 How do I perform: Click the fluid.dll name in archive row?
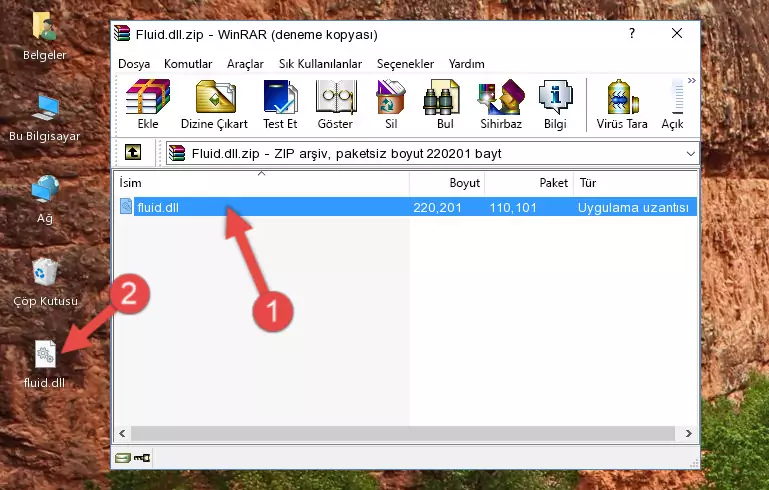coord(158,207)
